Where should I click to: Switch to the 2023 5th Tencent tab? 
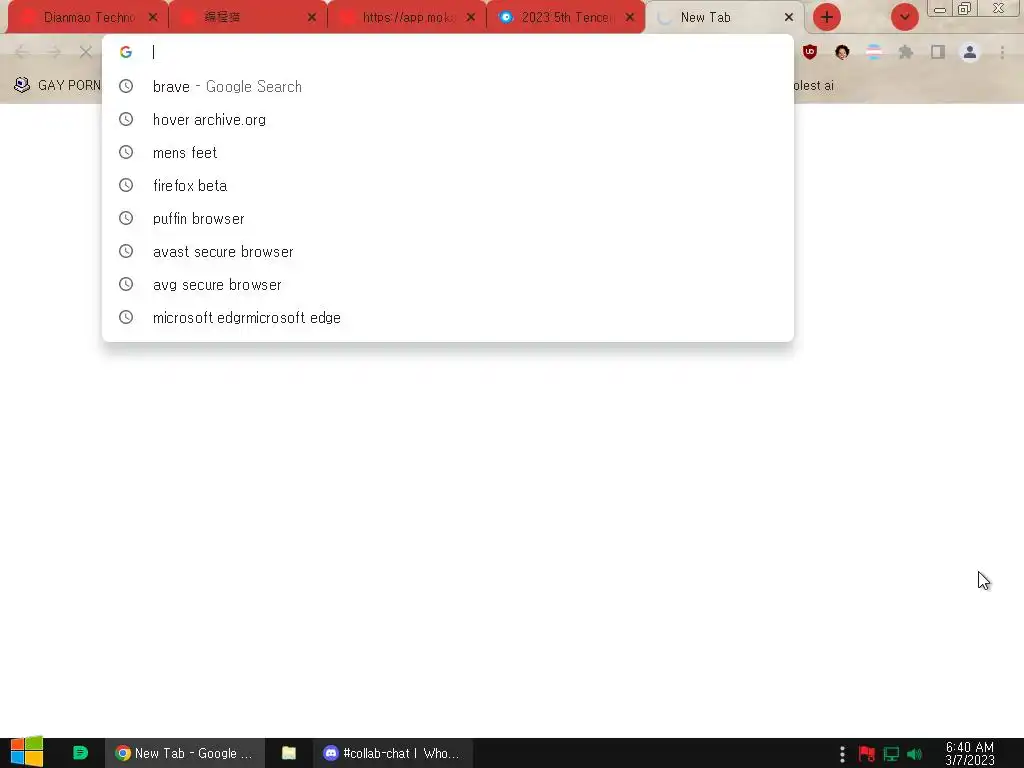[565, 18]
